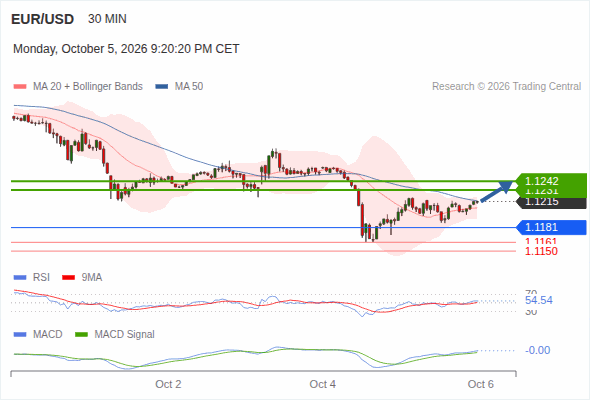Viewport: 590px width, 400px height.
Task: Click the MA 50 legend label
Action: (x=189, y=87)
